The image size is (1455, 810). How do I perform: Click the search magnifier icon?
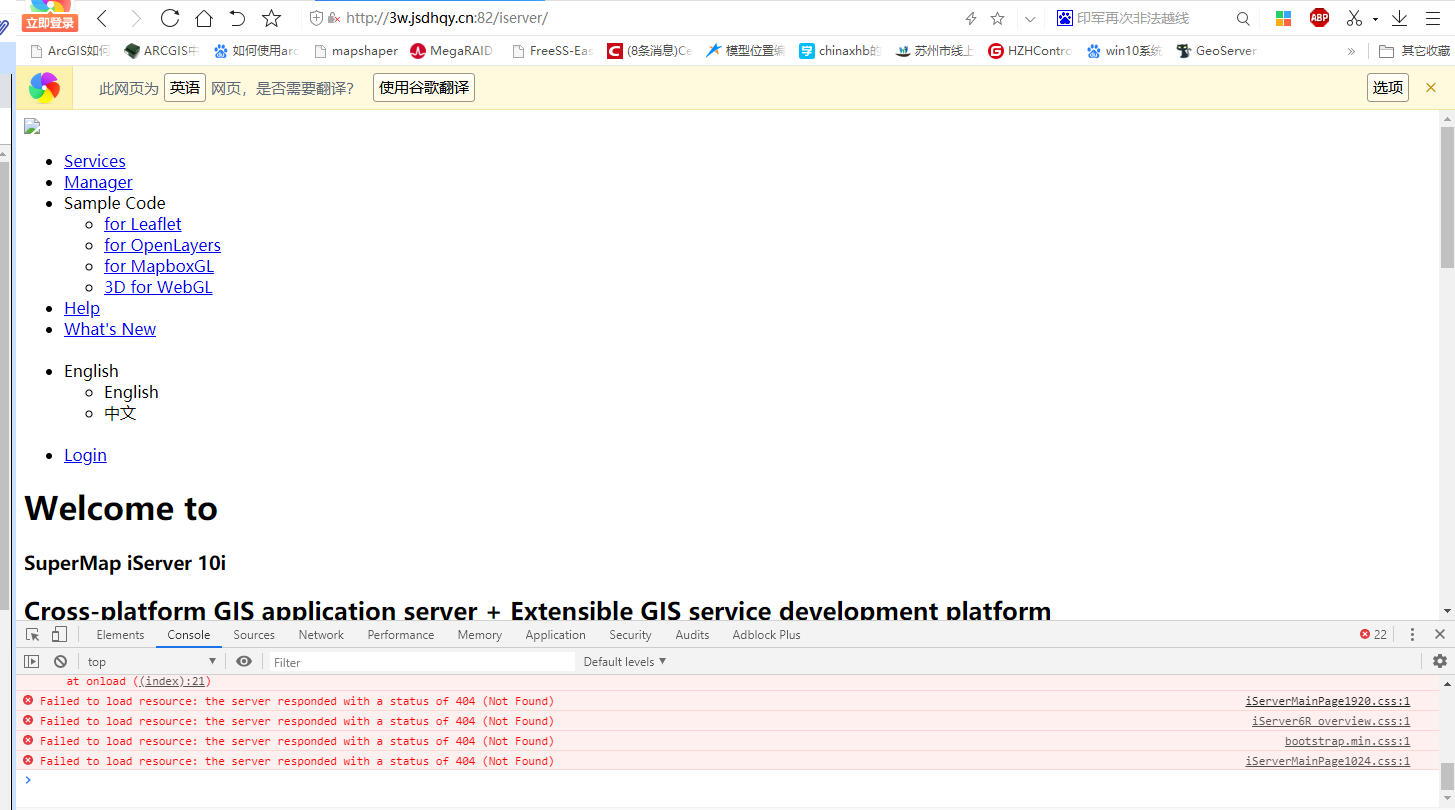(x=1243, y=18)
